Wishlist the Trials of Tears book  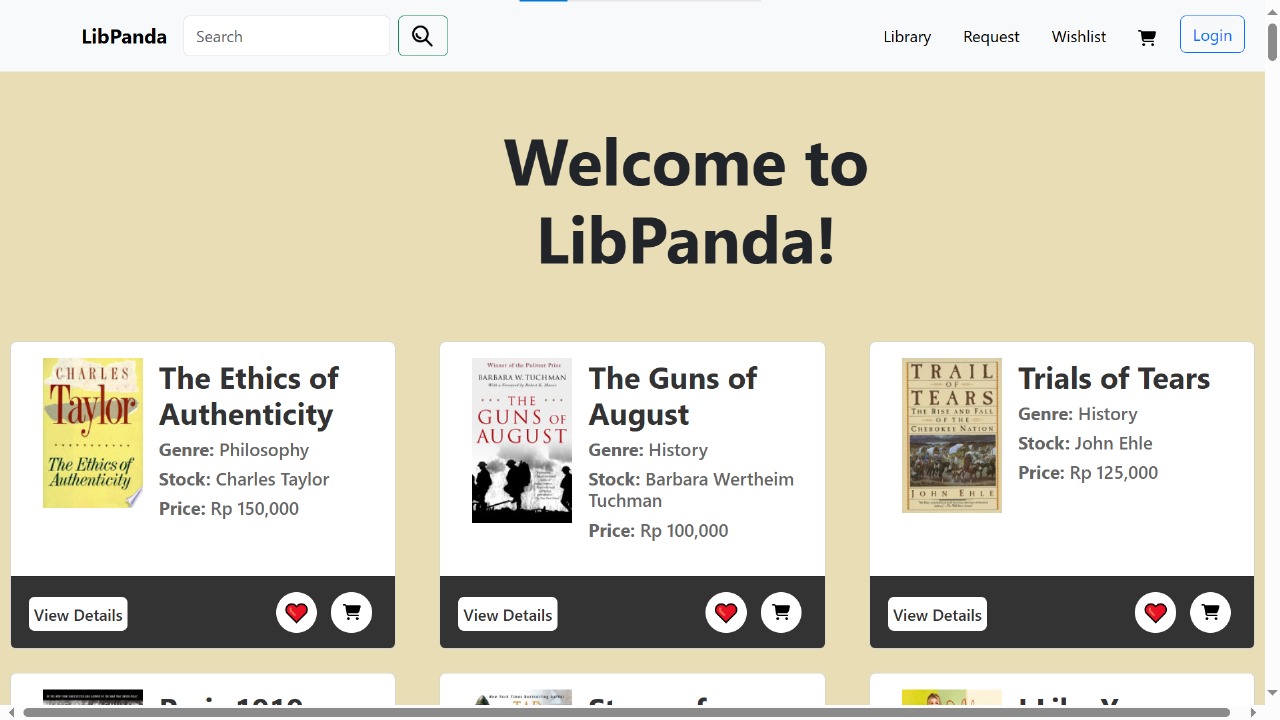pyautogui.click(x=1155, y=612)
